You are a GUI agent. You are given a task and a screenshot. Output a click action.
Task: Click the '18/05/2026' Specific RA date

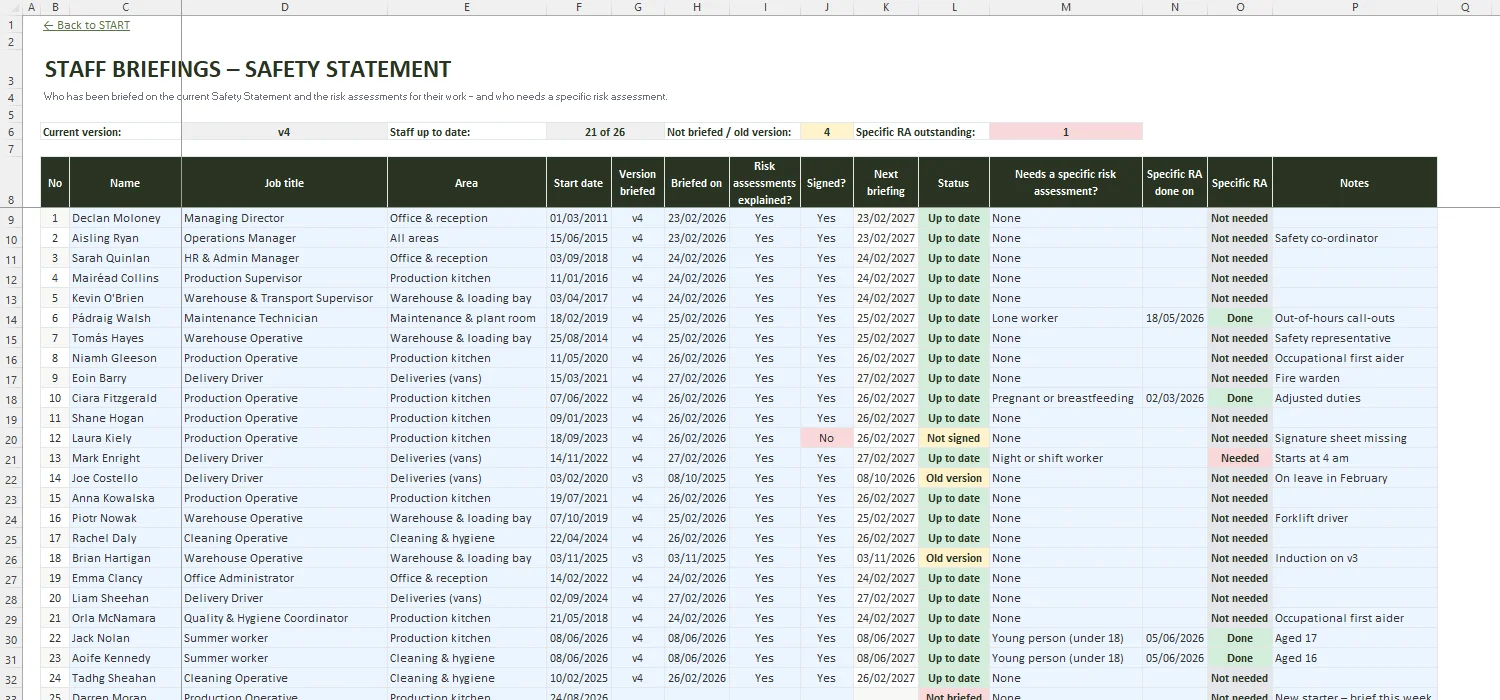[1175, 318]
